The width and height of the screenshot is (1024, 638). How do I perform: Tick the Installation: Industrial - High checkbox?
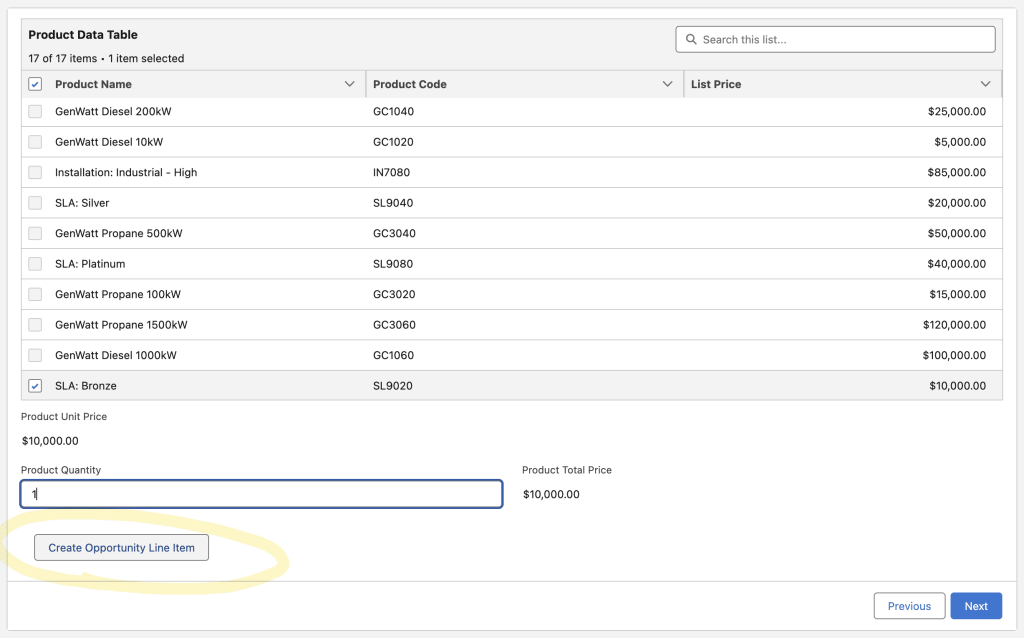coord(35,173)
